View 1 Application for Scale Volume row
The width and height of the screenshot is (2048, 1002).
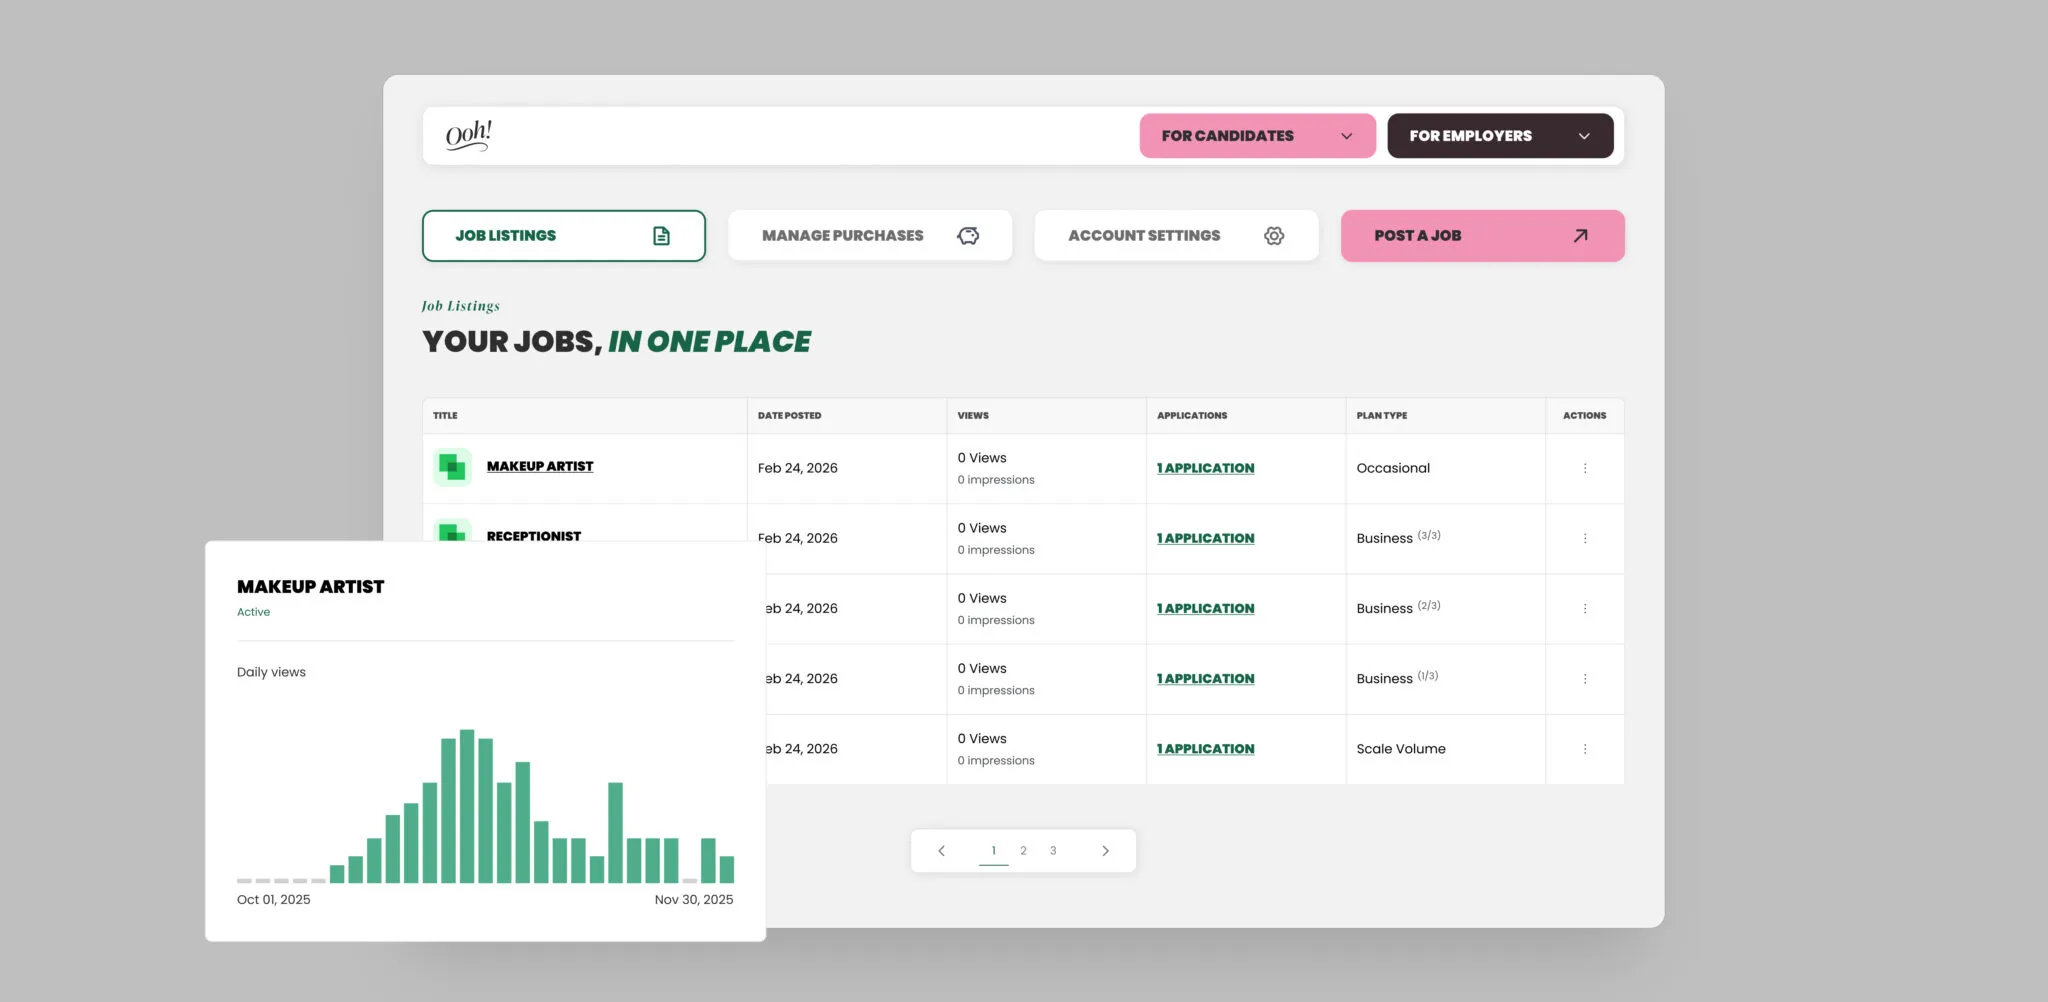point(1205,749)
